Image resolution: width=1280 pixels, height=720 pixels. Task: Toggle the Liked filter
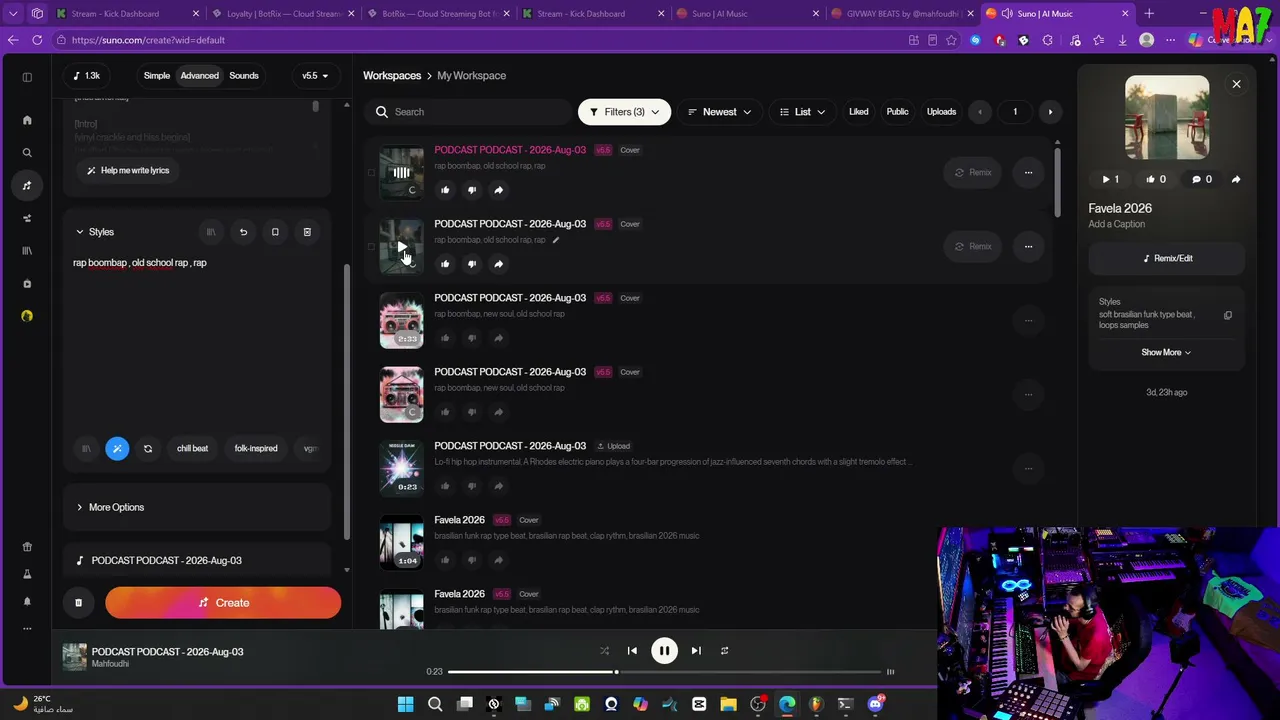(858, 112)
